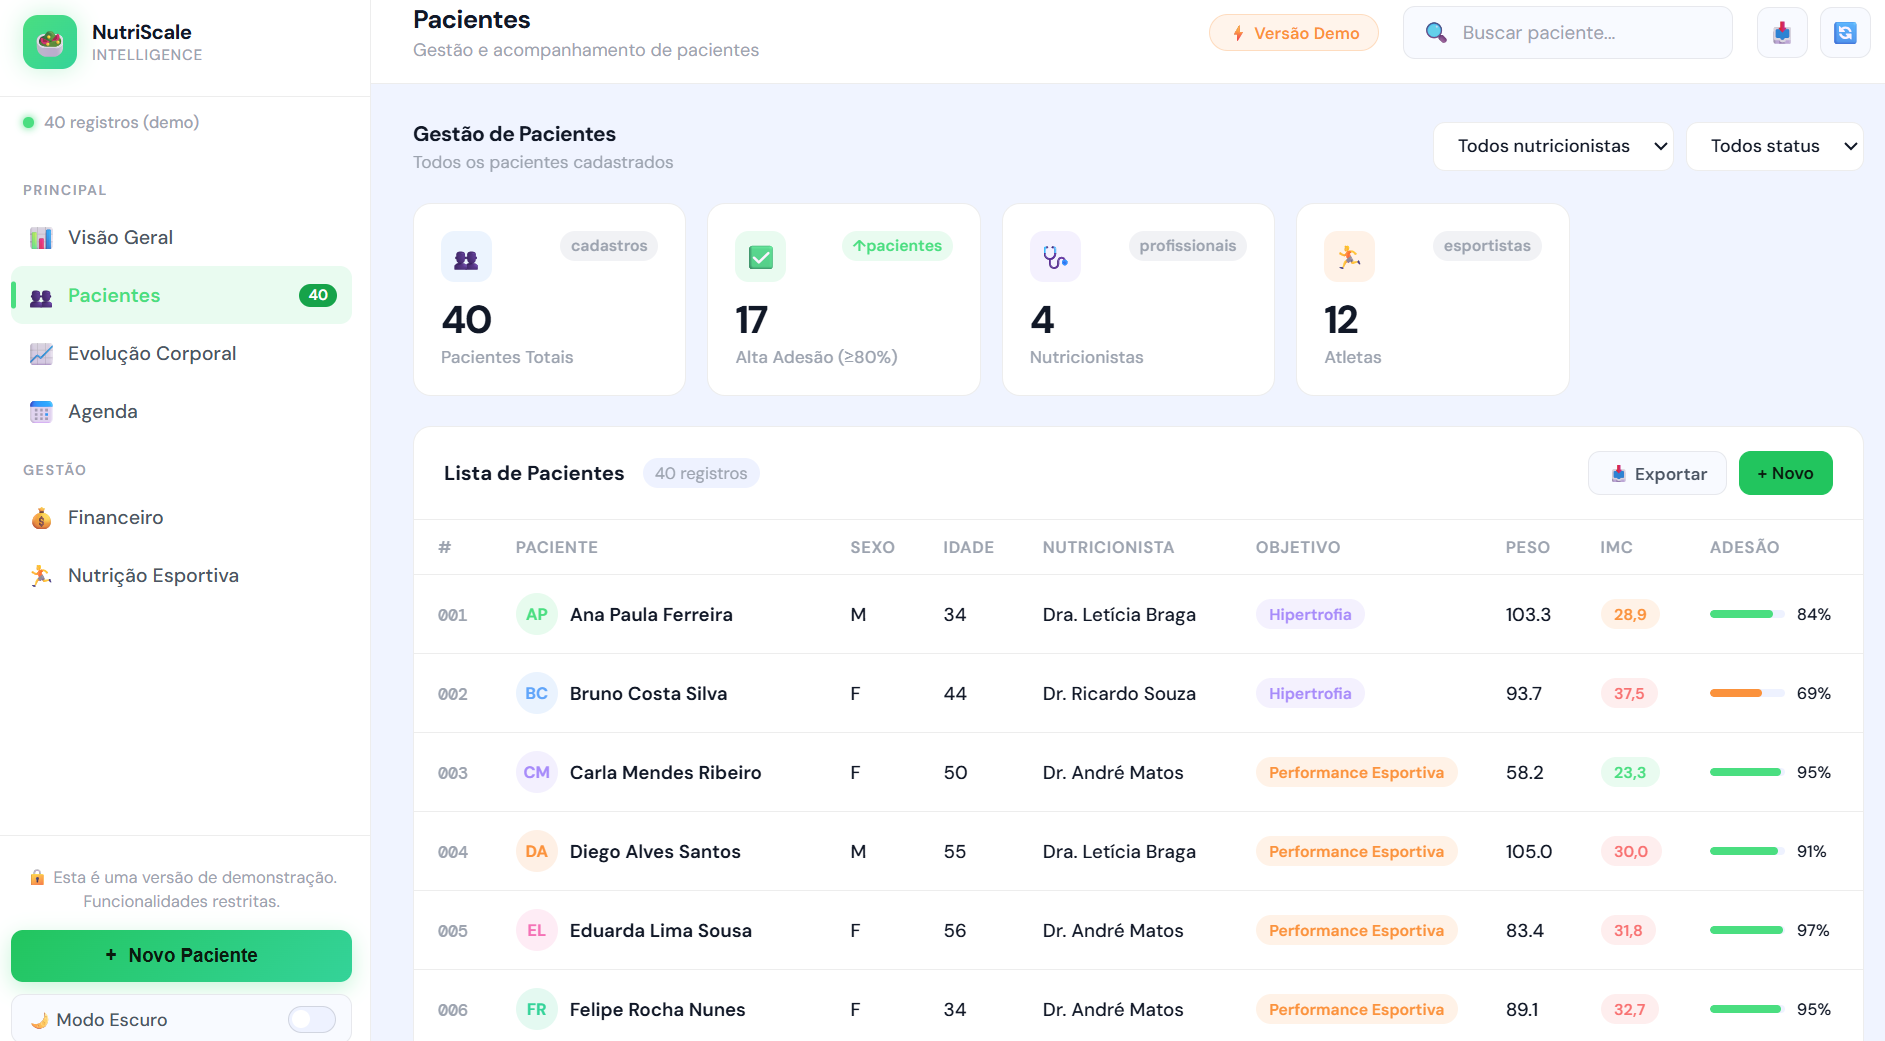
Task: Click the refresh sync icon in header
Action: tap(1845, 33)
